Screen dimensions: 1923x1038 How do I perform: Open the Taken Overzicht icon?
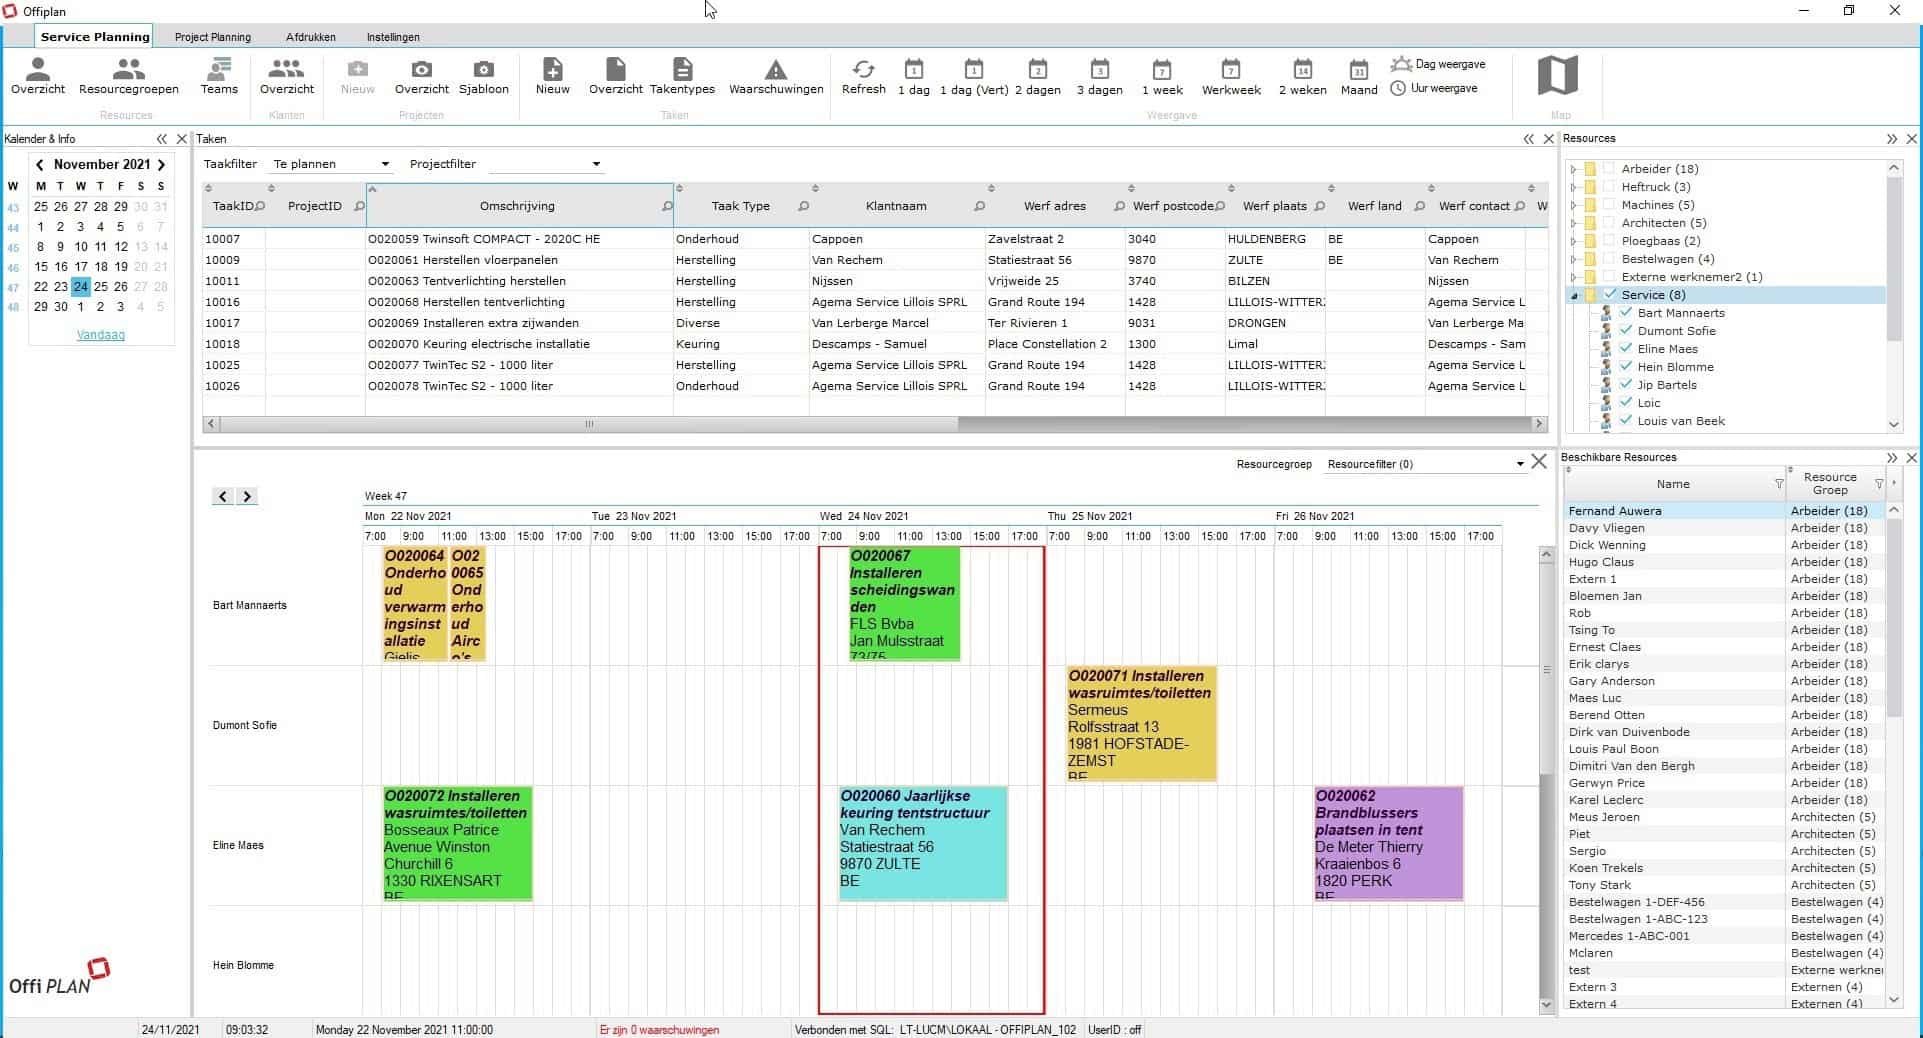[x=616, y=76]
